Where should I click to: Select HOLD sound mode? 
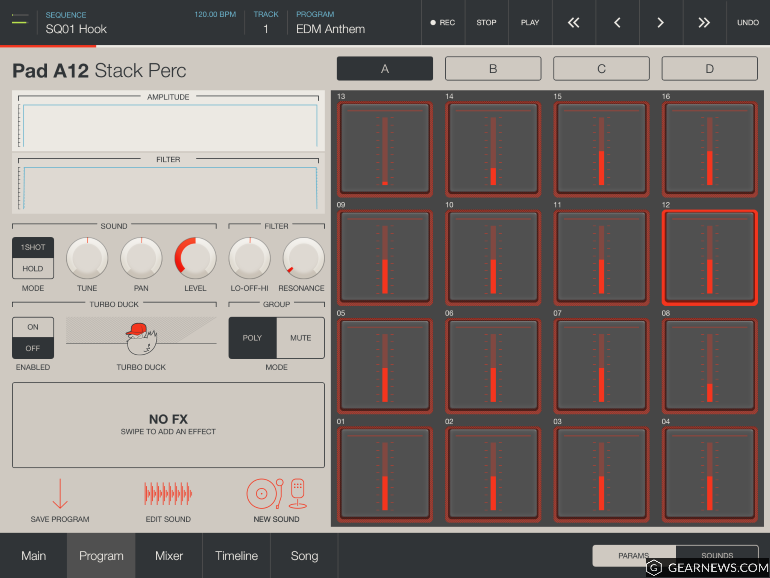click(33, 269)
